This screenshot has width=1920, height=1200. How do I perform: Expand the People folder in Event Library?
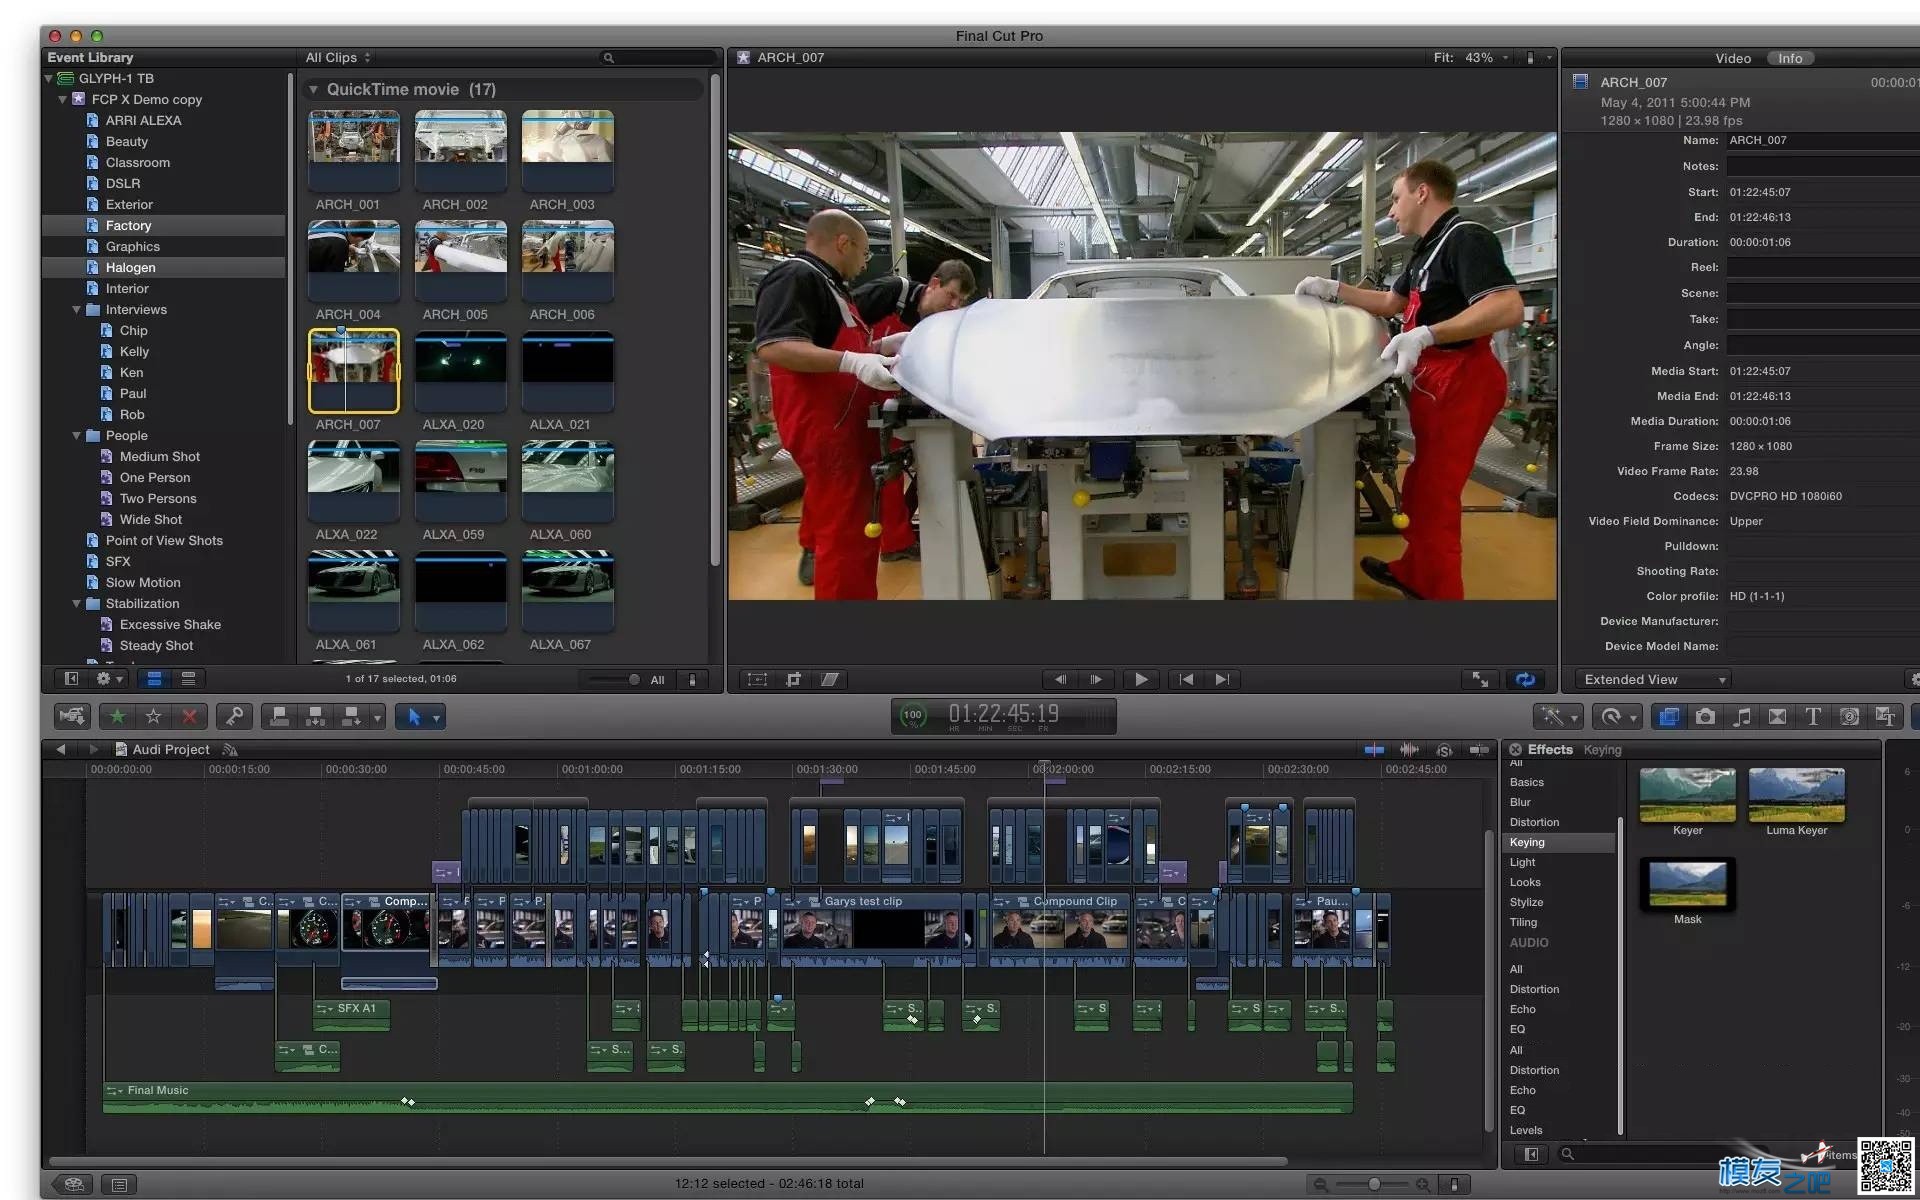(77, 434)
